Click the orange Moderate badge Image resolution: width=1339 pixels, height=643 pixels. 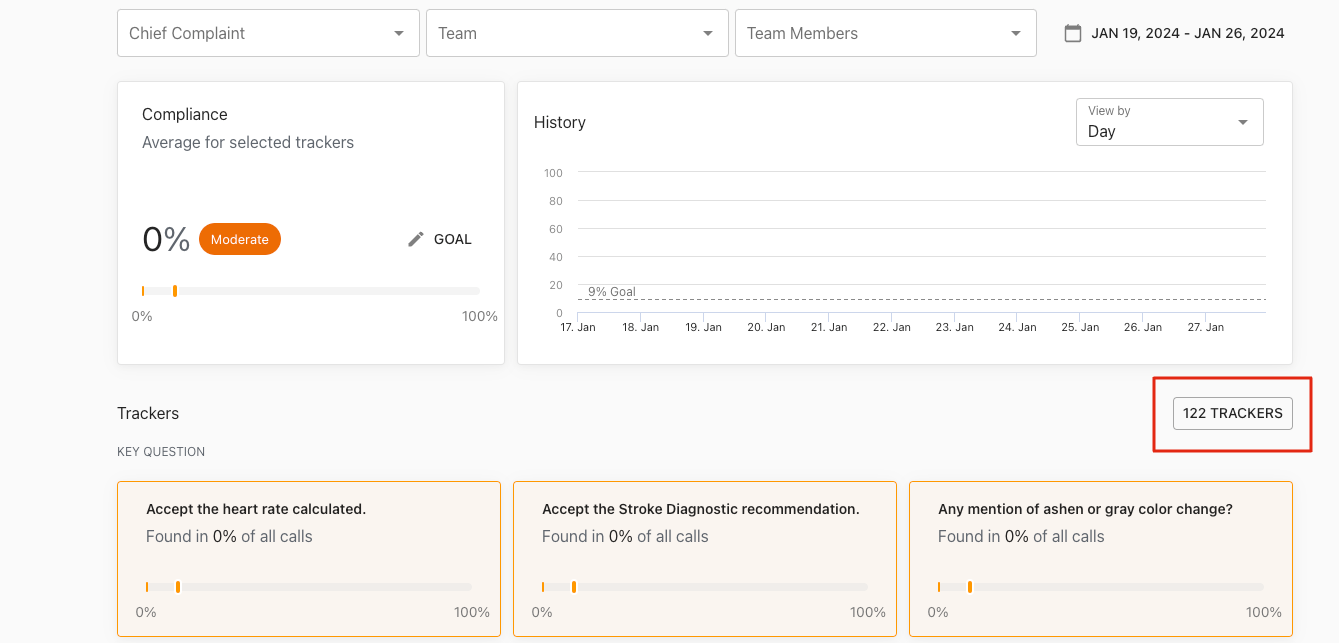tap(240, 239)
